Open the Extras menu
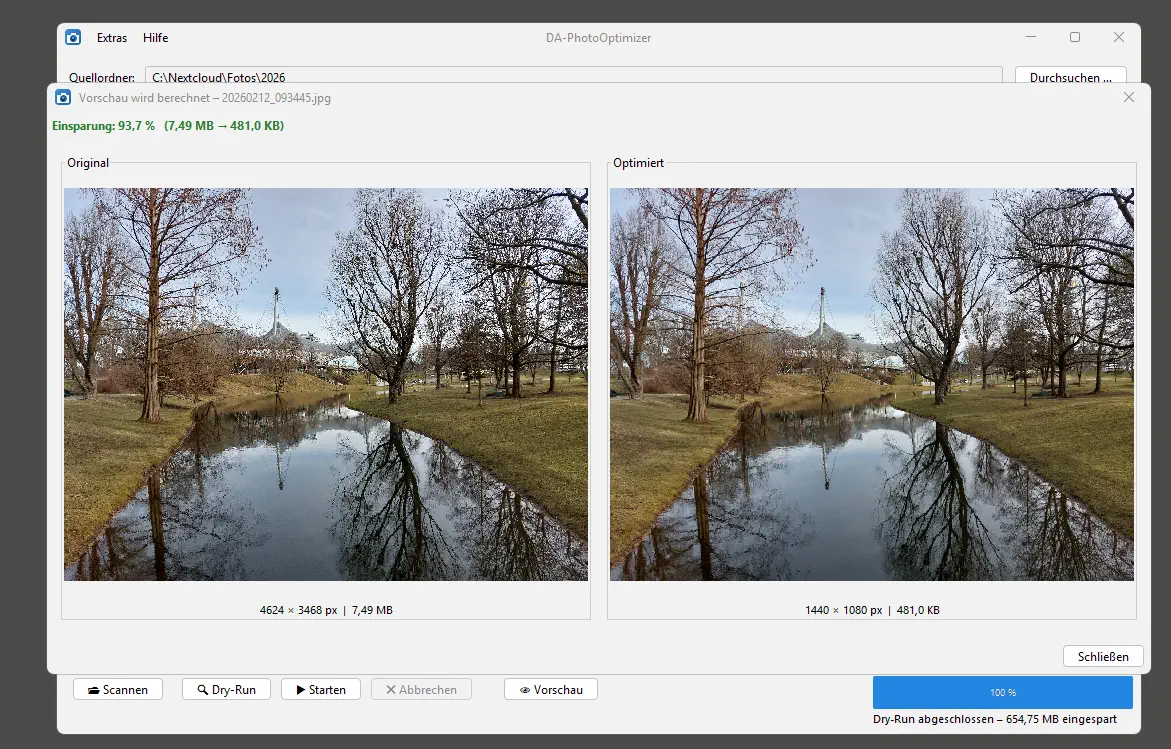The height and width of the screenshot is (749, 1171). click(x=111, y=38)
